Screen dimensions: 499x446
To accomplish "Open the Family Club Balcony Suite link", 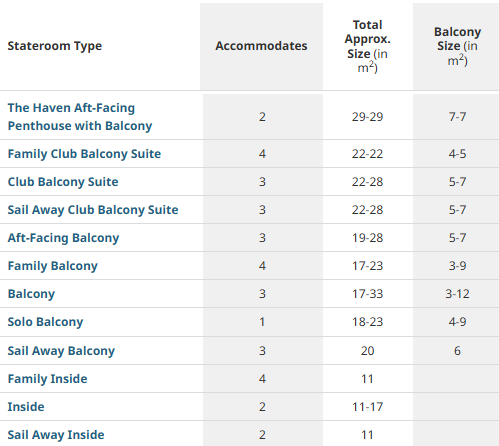I will tap(84, 154).
